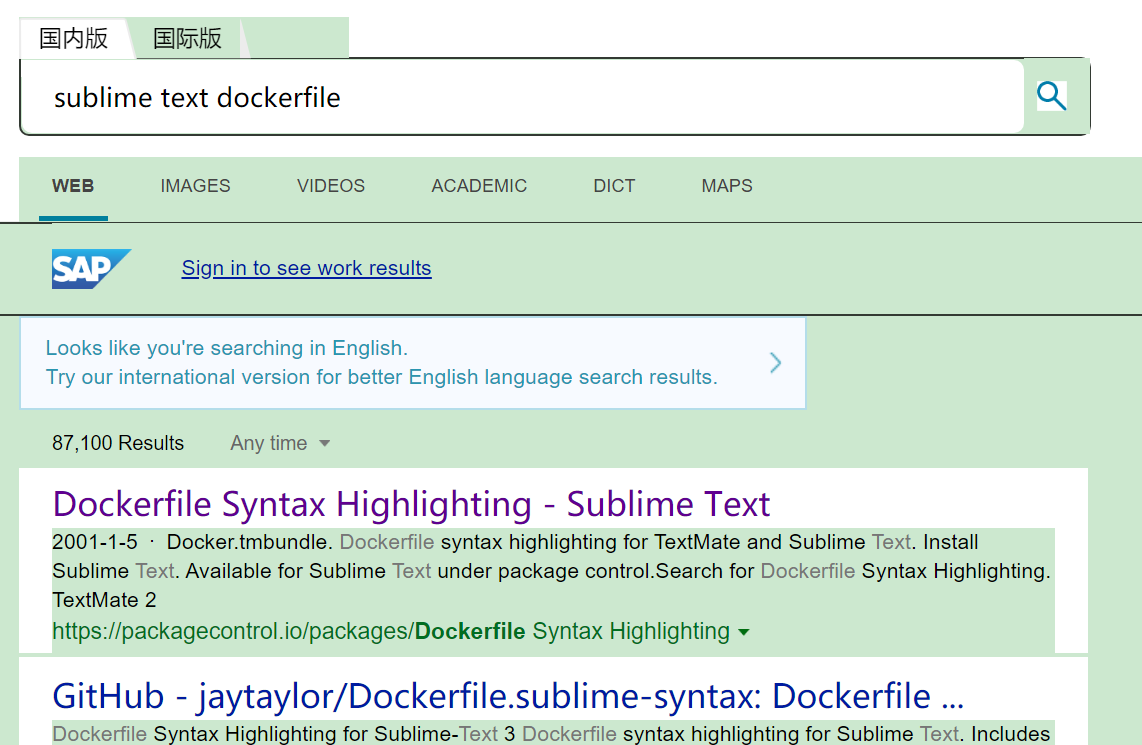Click the SAP logo
This screenshot has height=745, width=1142.
91,268
